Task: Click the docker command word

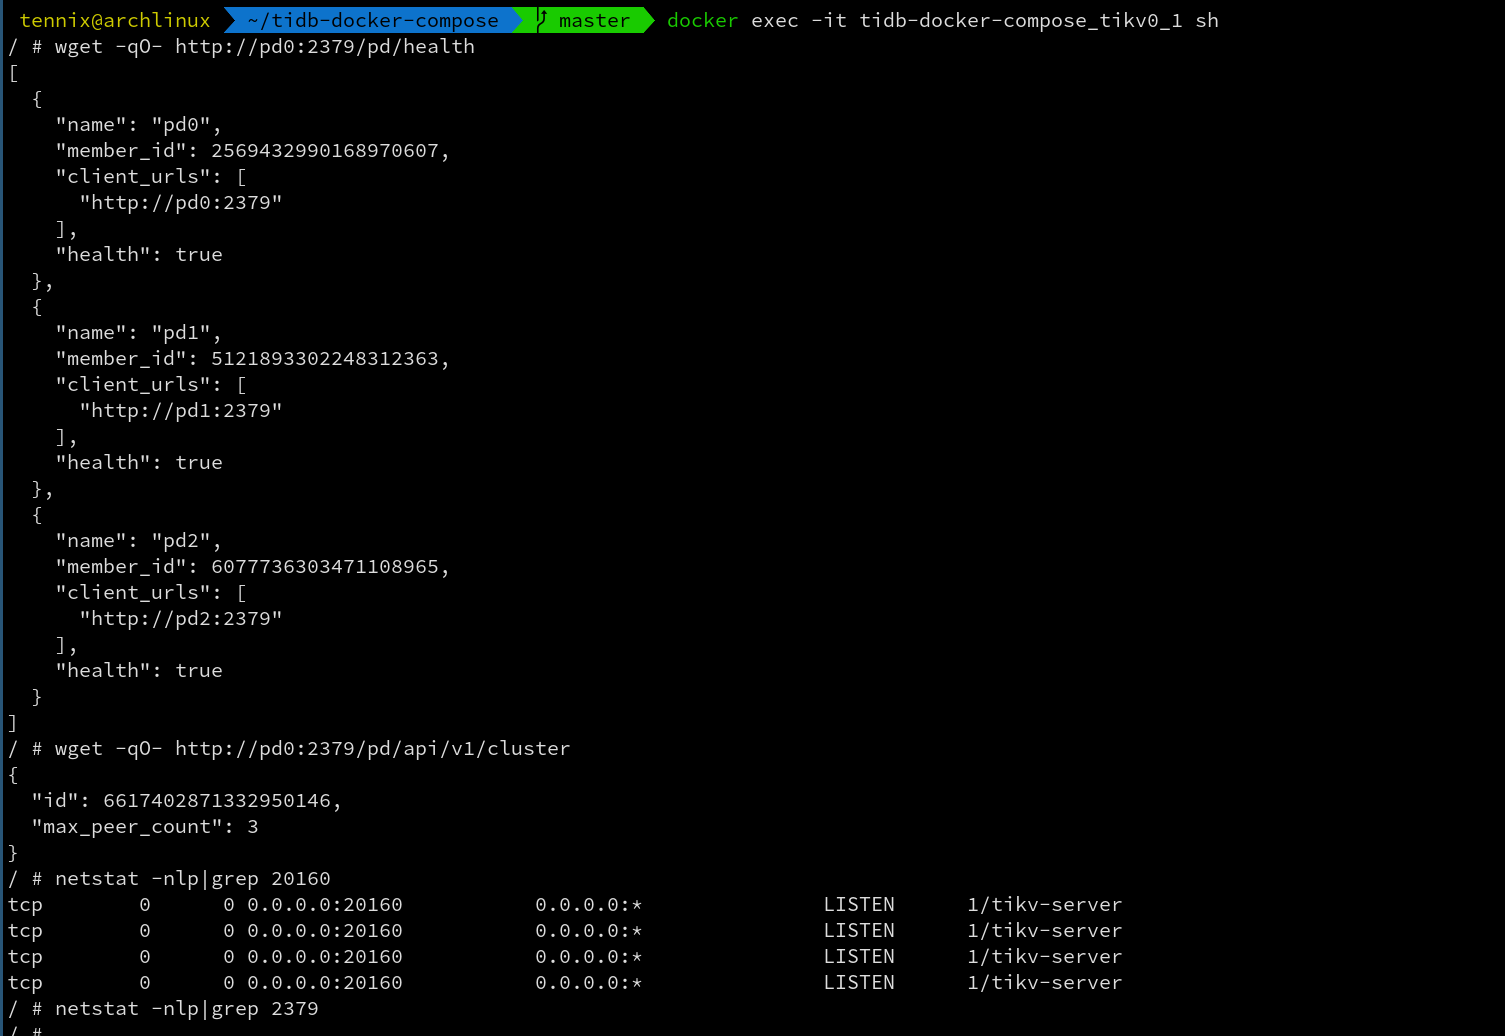Action: point(702,20)
